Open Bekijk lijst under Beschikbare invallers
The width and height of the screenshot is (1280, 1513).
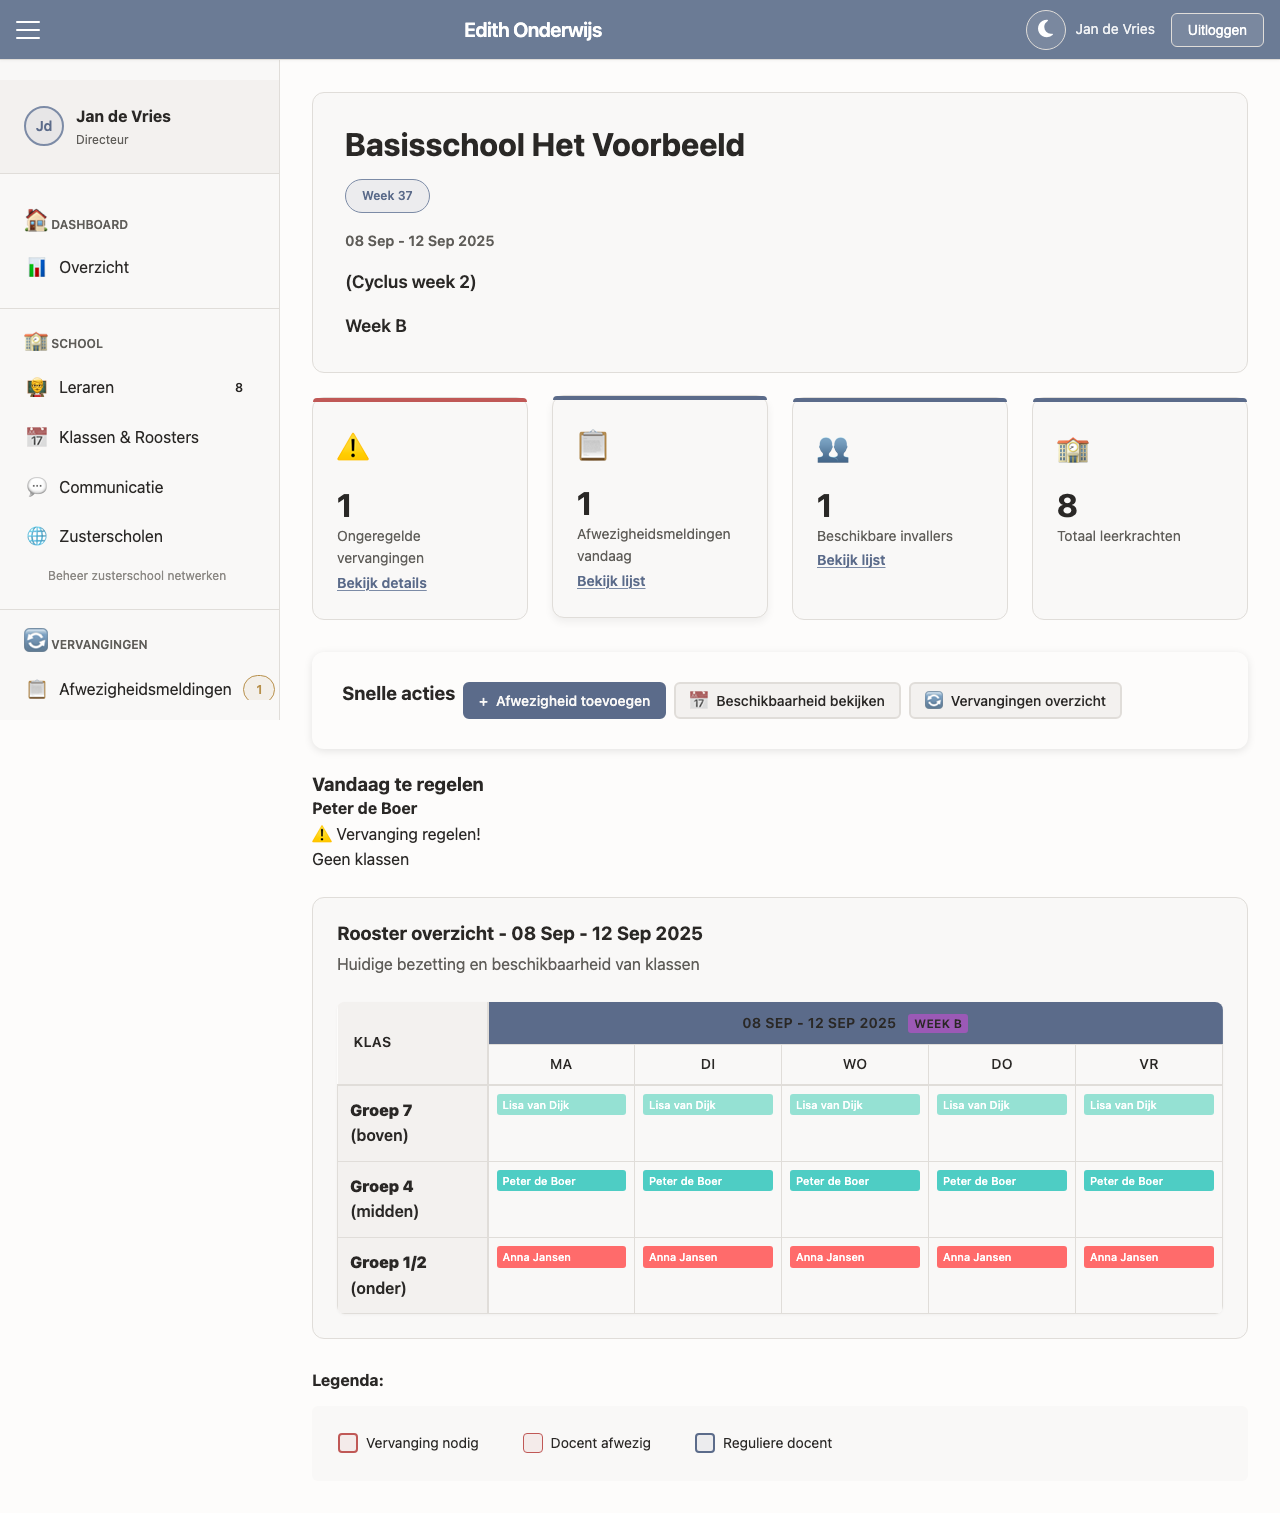click(x=851, y=560)
